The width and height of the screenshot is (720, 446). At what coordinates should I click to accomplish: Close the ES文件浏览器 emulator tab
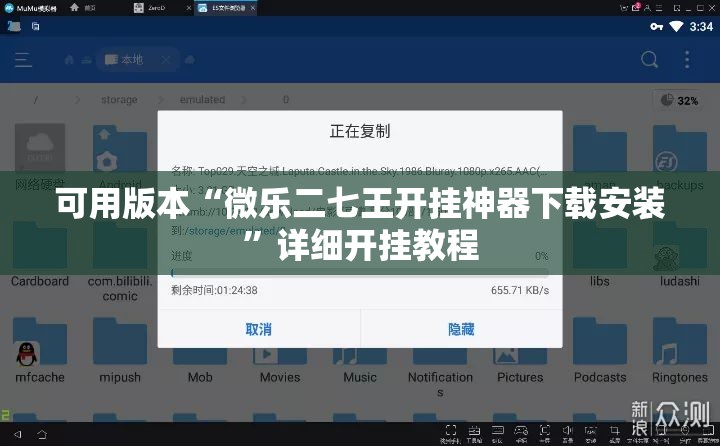(253, 8)
